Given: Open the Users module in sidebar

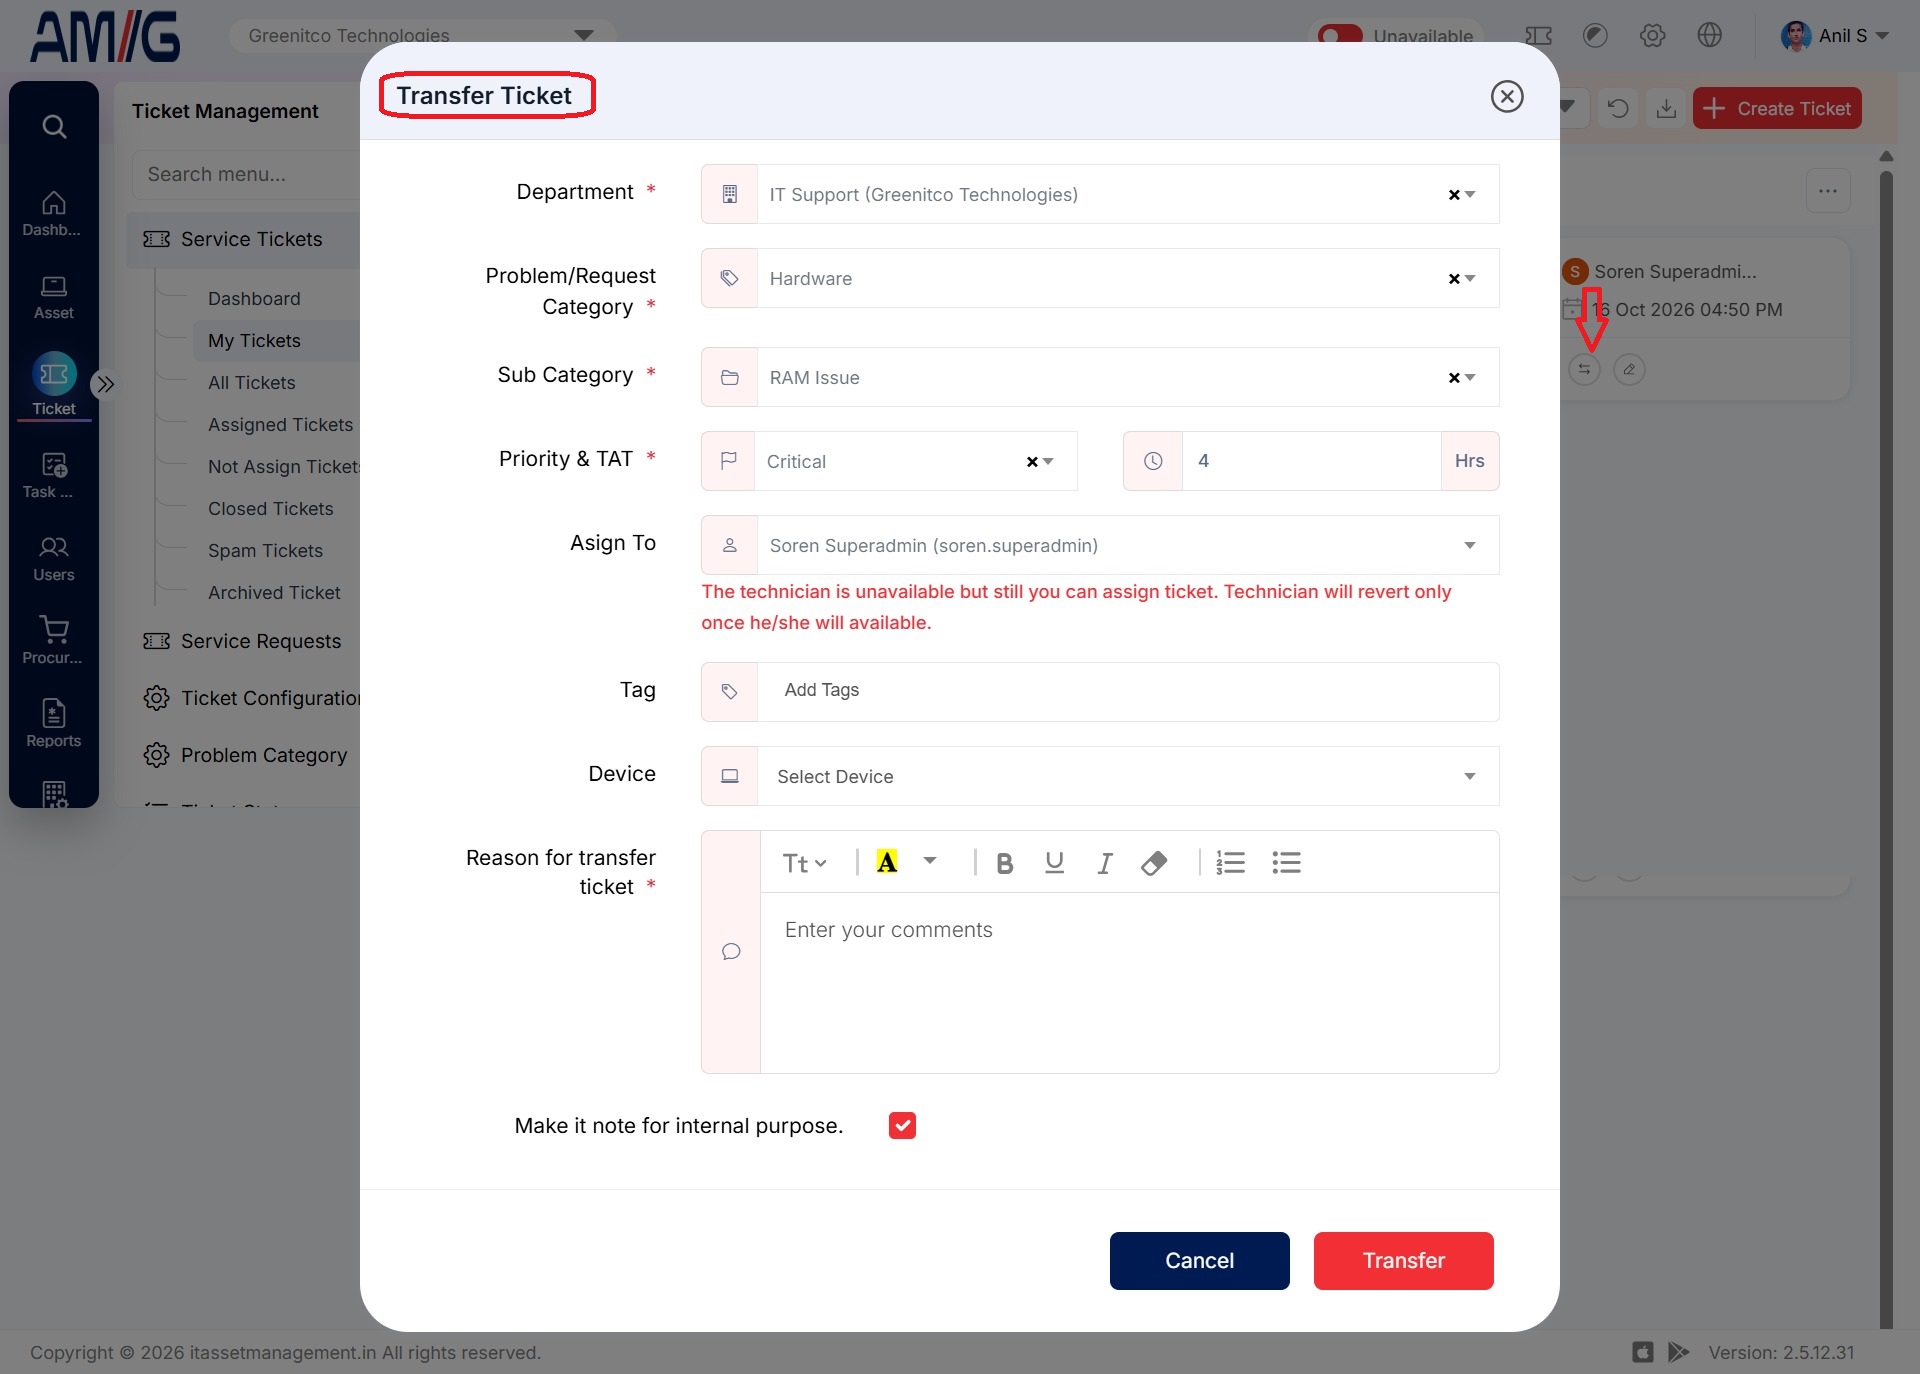Looking at the screenshot, I should 54,559.
